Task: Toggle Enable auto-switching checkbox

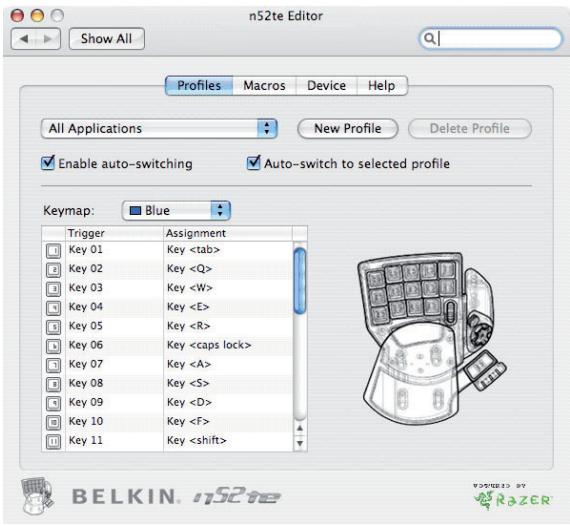Action: (x=48, y=162)
